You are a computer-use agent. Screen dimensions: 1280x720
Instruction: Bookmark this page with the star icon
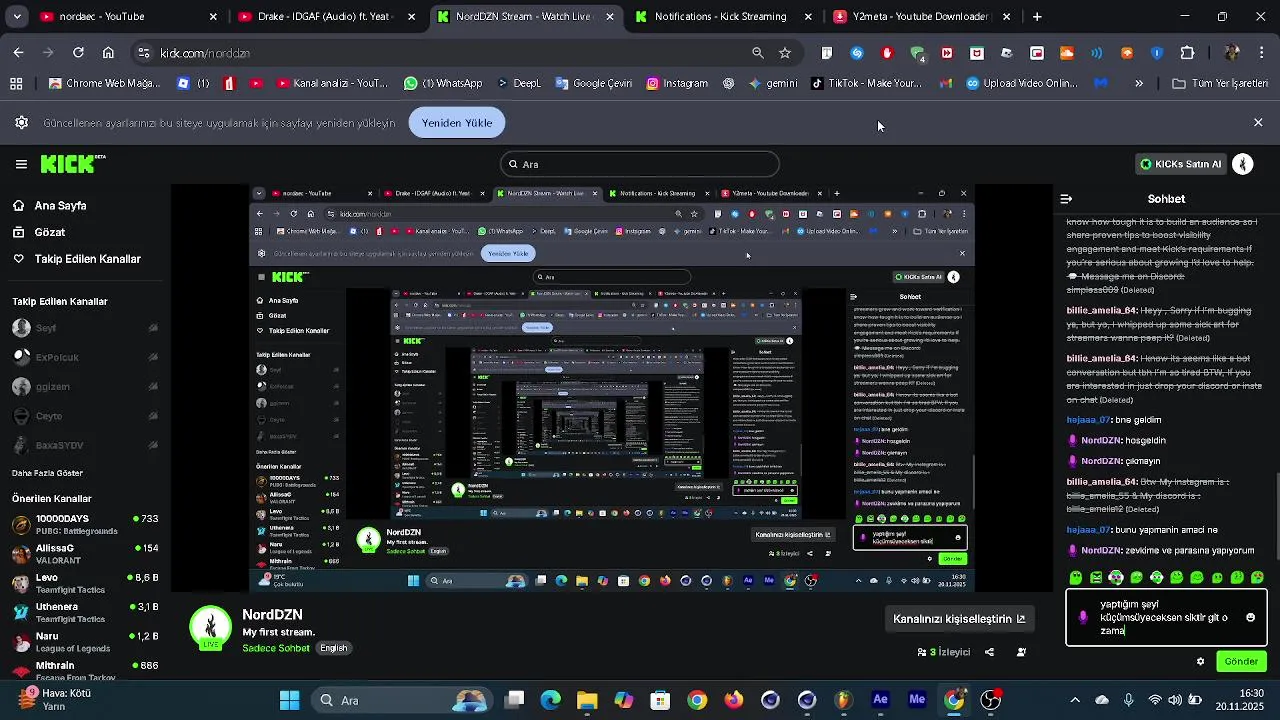[x=785, y=53]
